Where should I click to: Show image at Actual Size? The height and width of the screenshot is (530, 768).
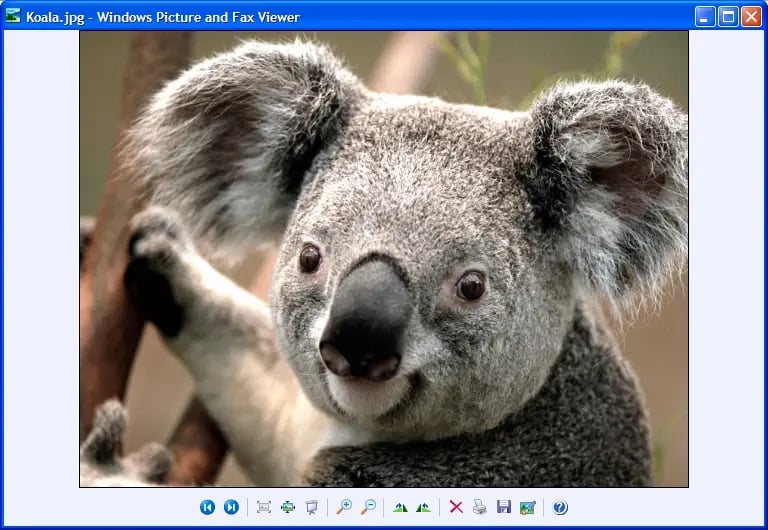click(x=288, y=507)
